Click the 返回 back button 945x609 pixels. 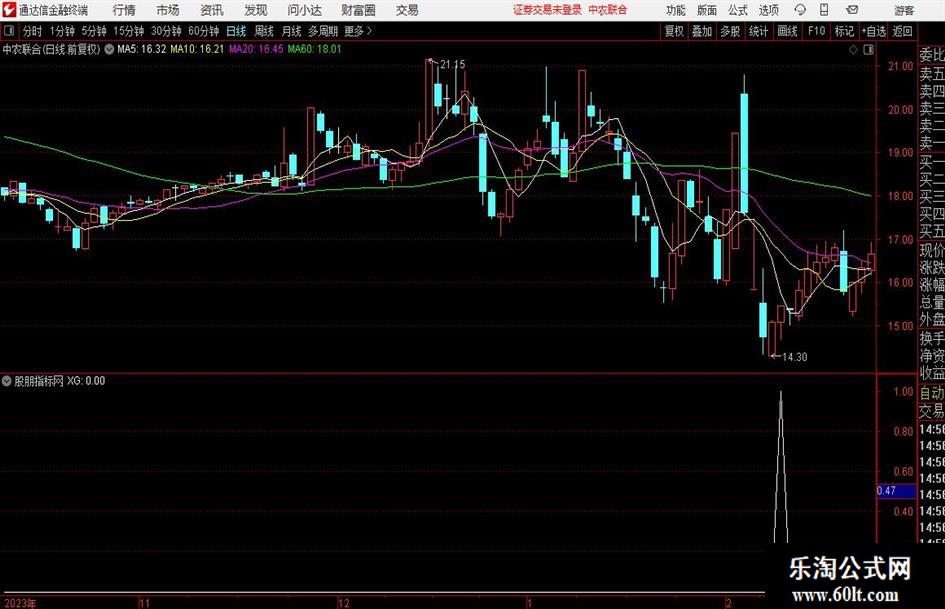click(902, 31)
